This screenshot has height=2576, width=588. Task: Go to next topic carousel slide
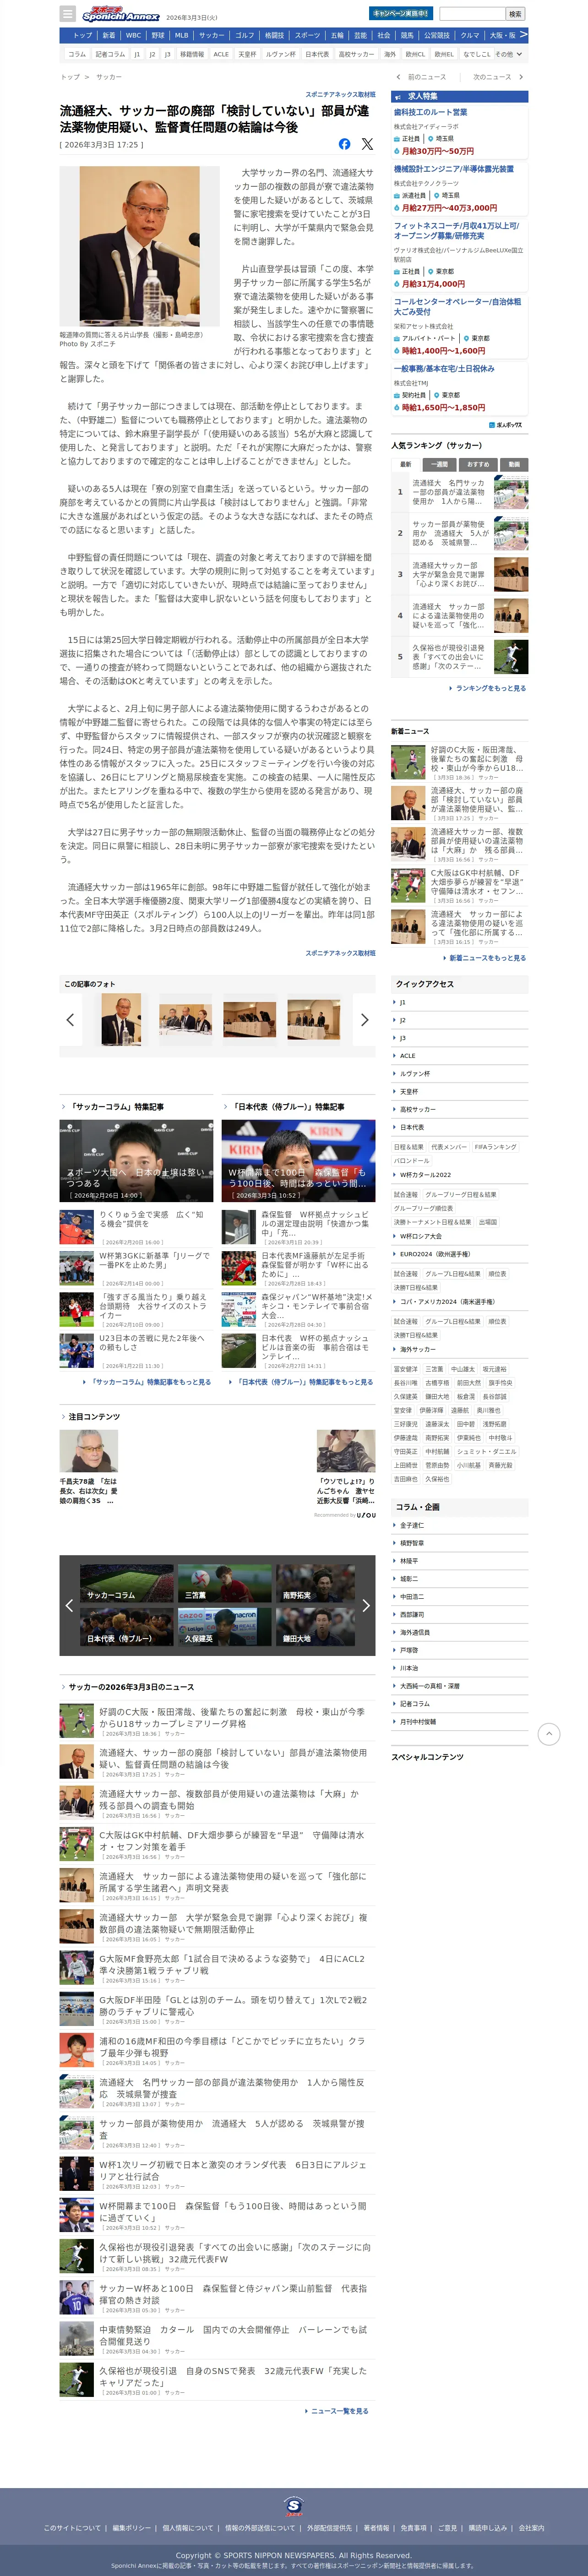365,1605
